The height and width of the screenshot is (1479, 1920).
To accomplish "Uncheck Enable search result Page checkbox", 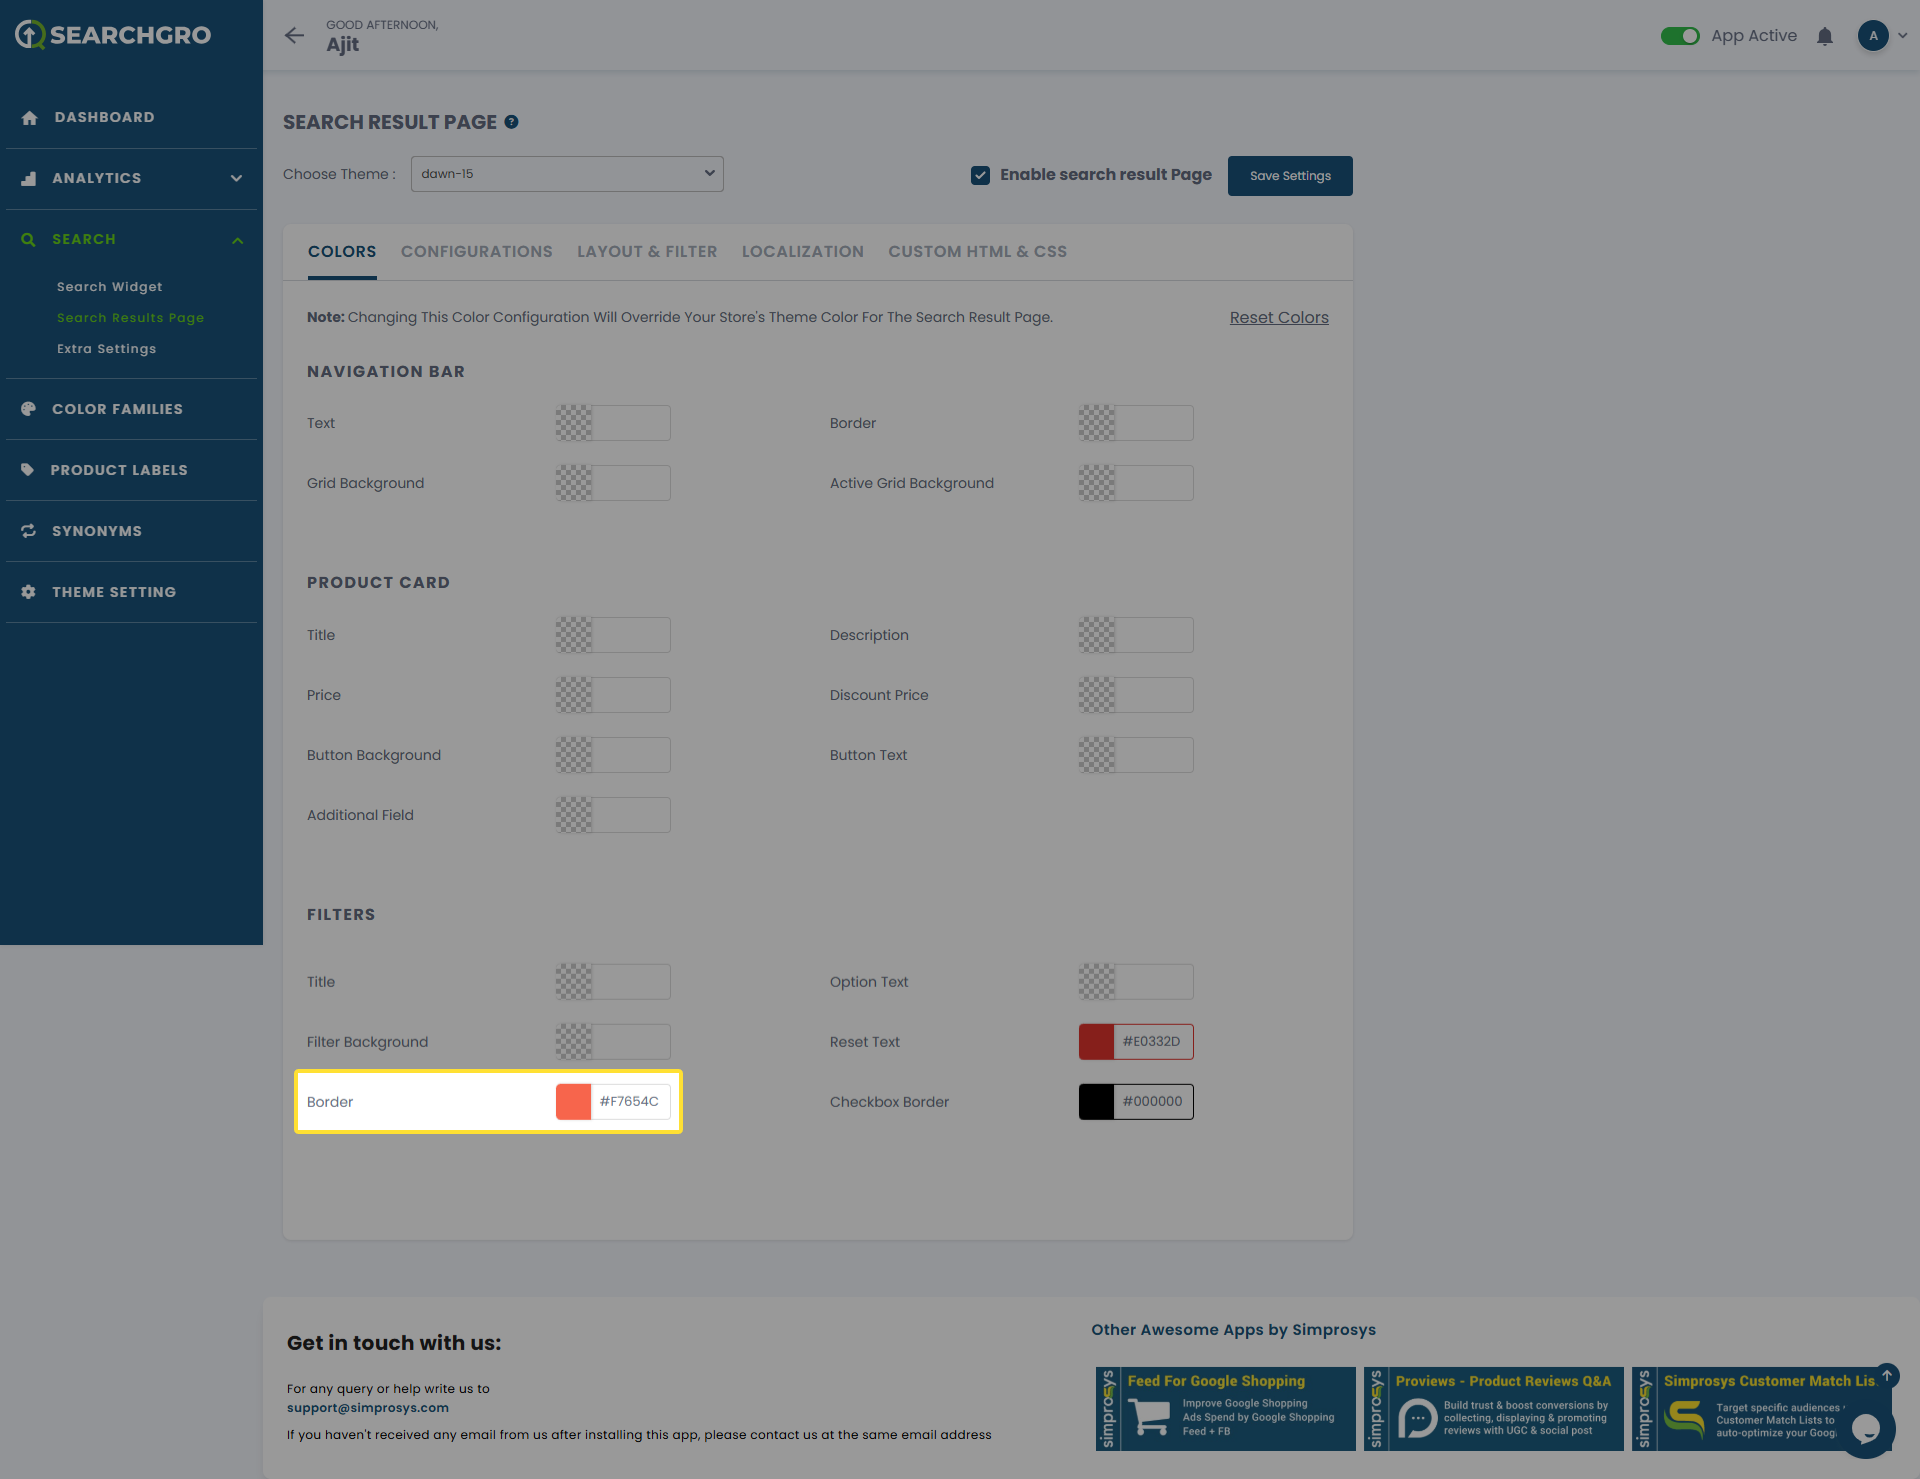I will click(x=980, y=175).
